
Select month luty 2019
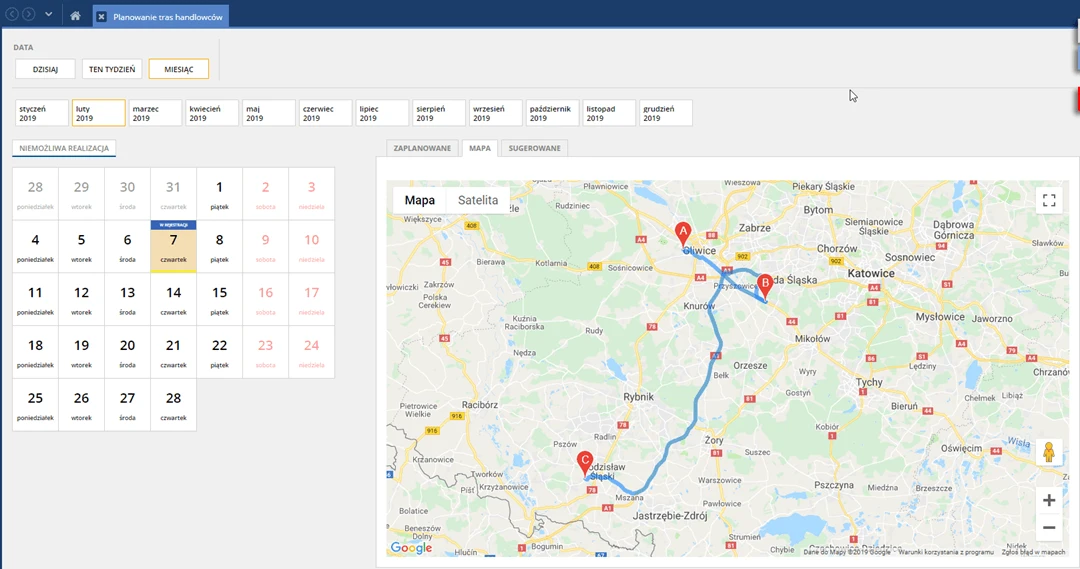(x=98, y=113)
